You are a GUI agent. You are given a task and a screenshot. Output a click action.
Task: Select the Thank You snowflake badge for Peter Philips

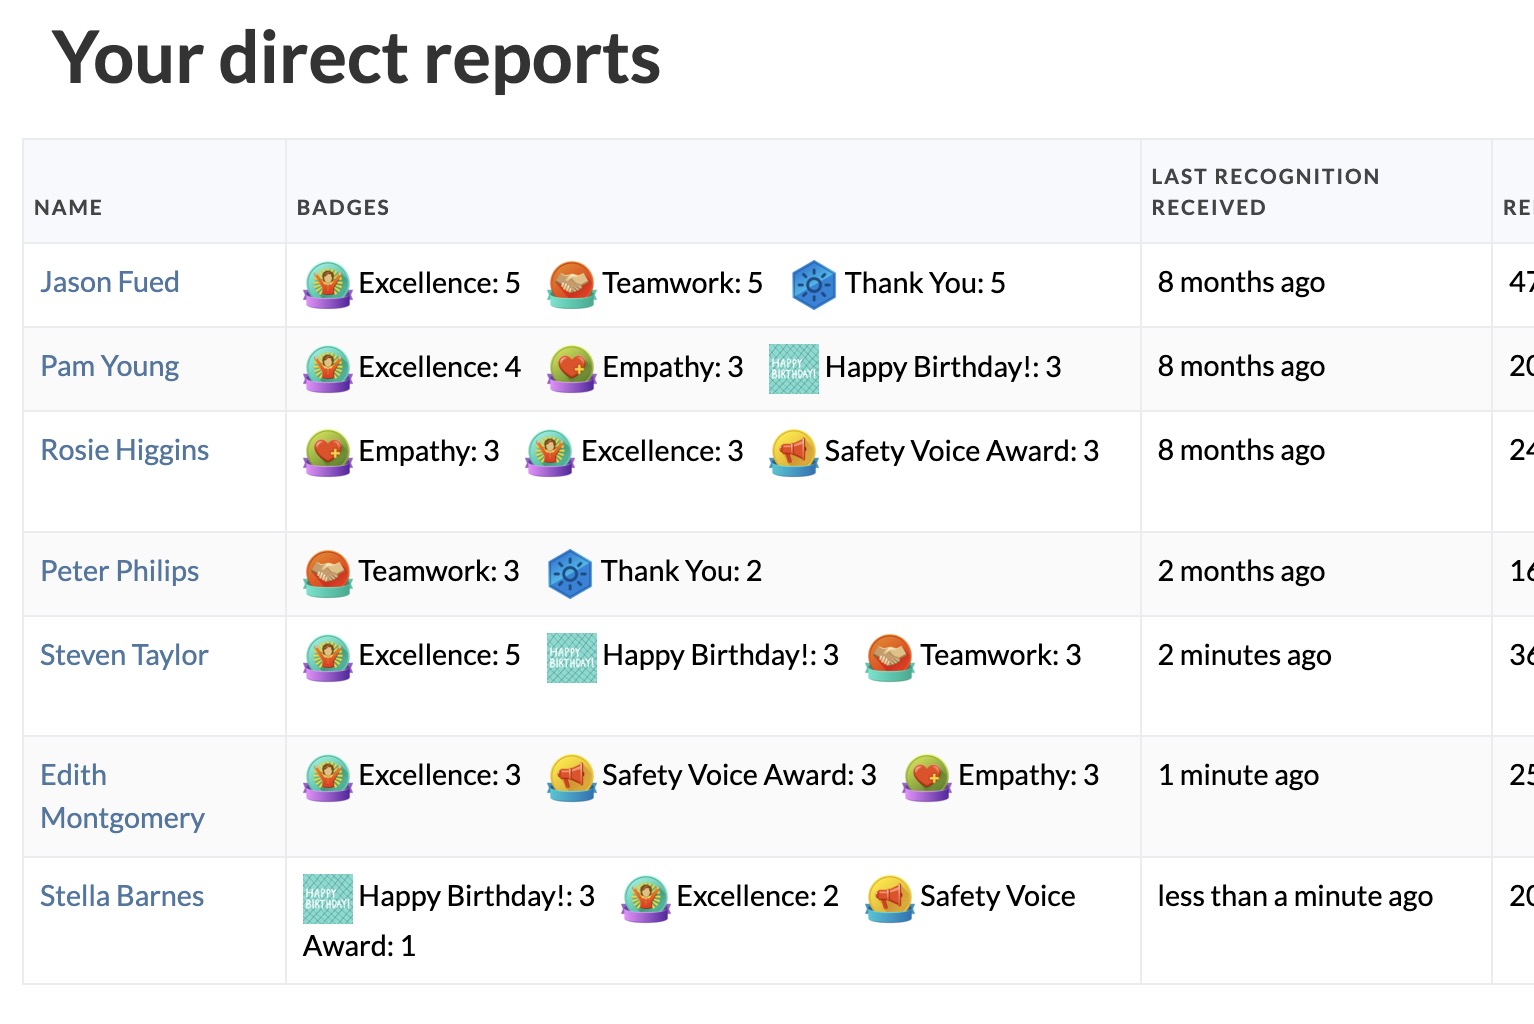pos(571,571)
